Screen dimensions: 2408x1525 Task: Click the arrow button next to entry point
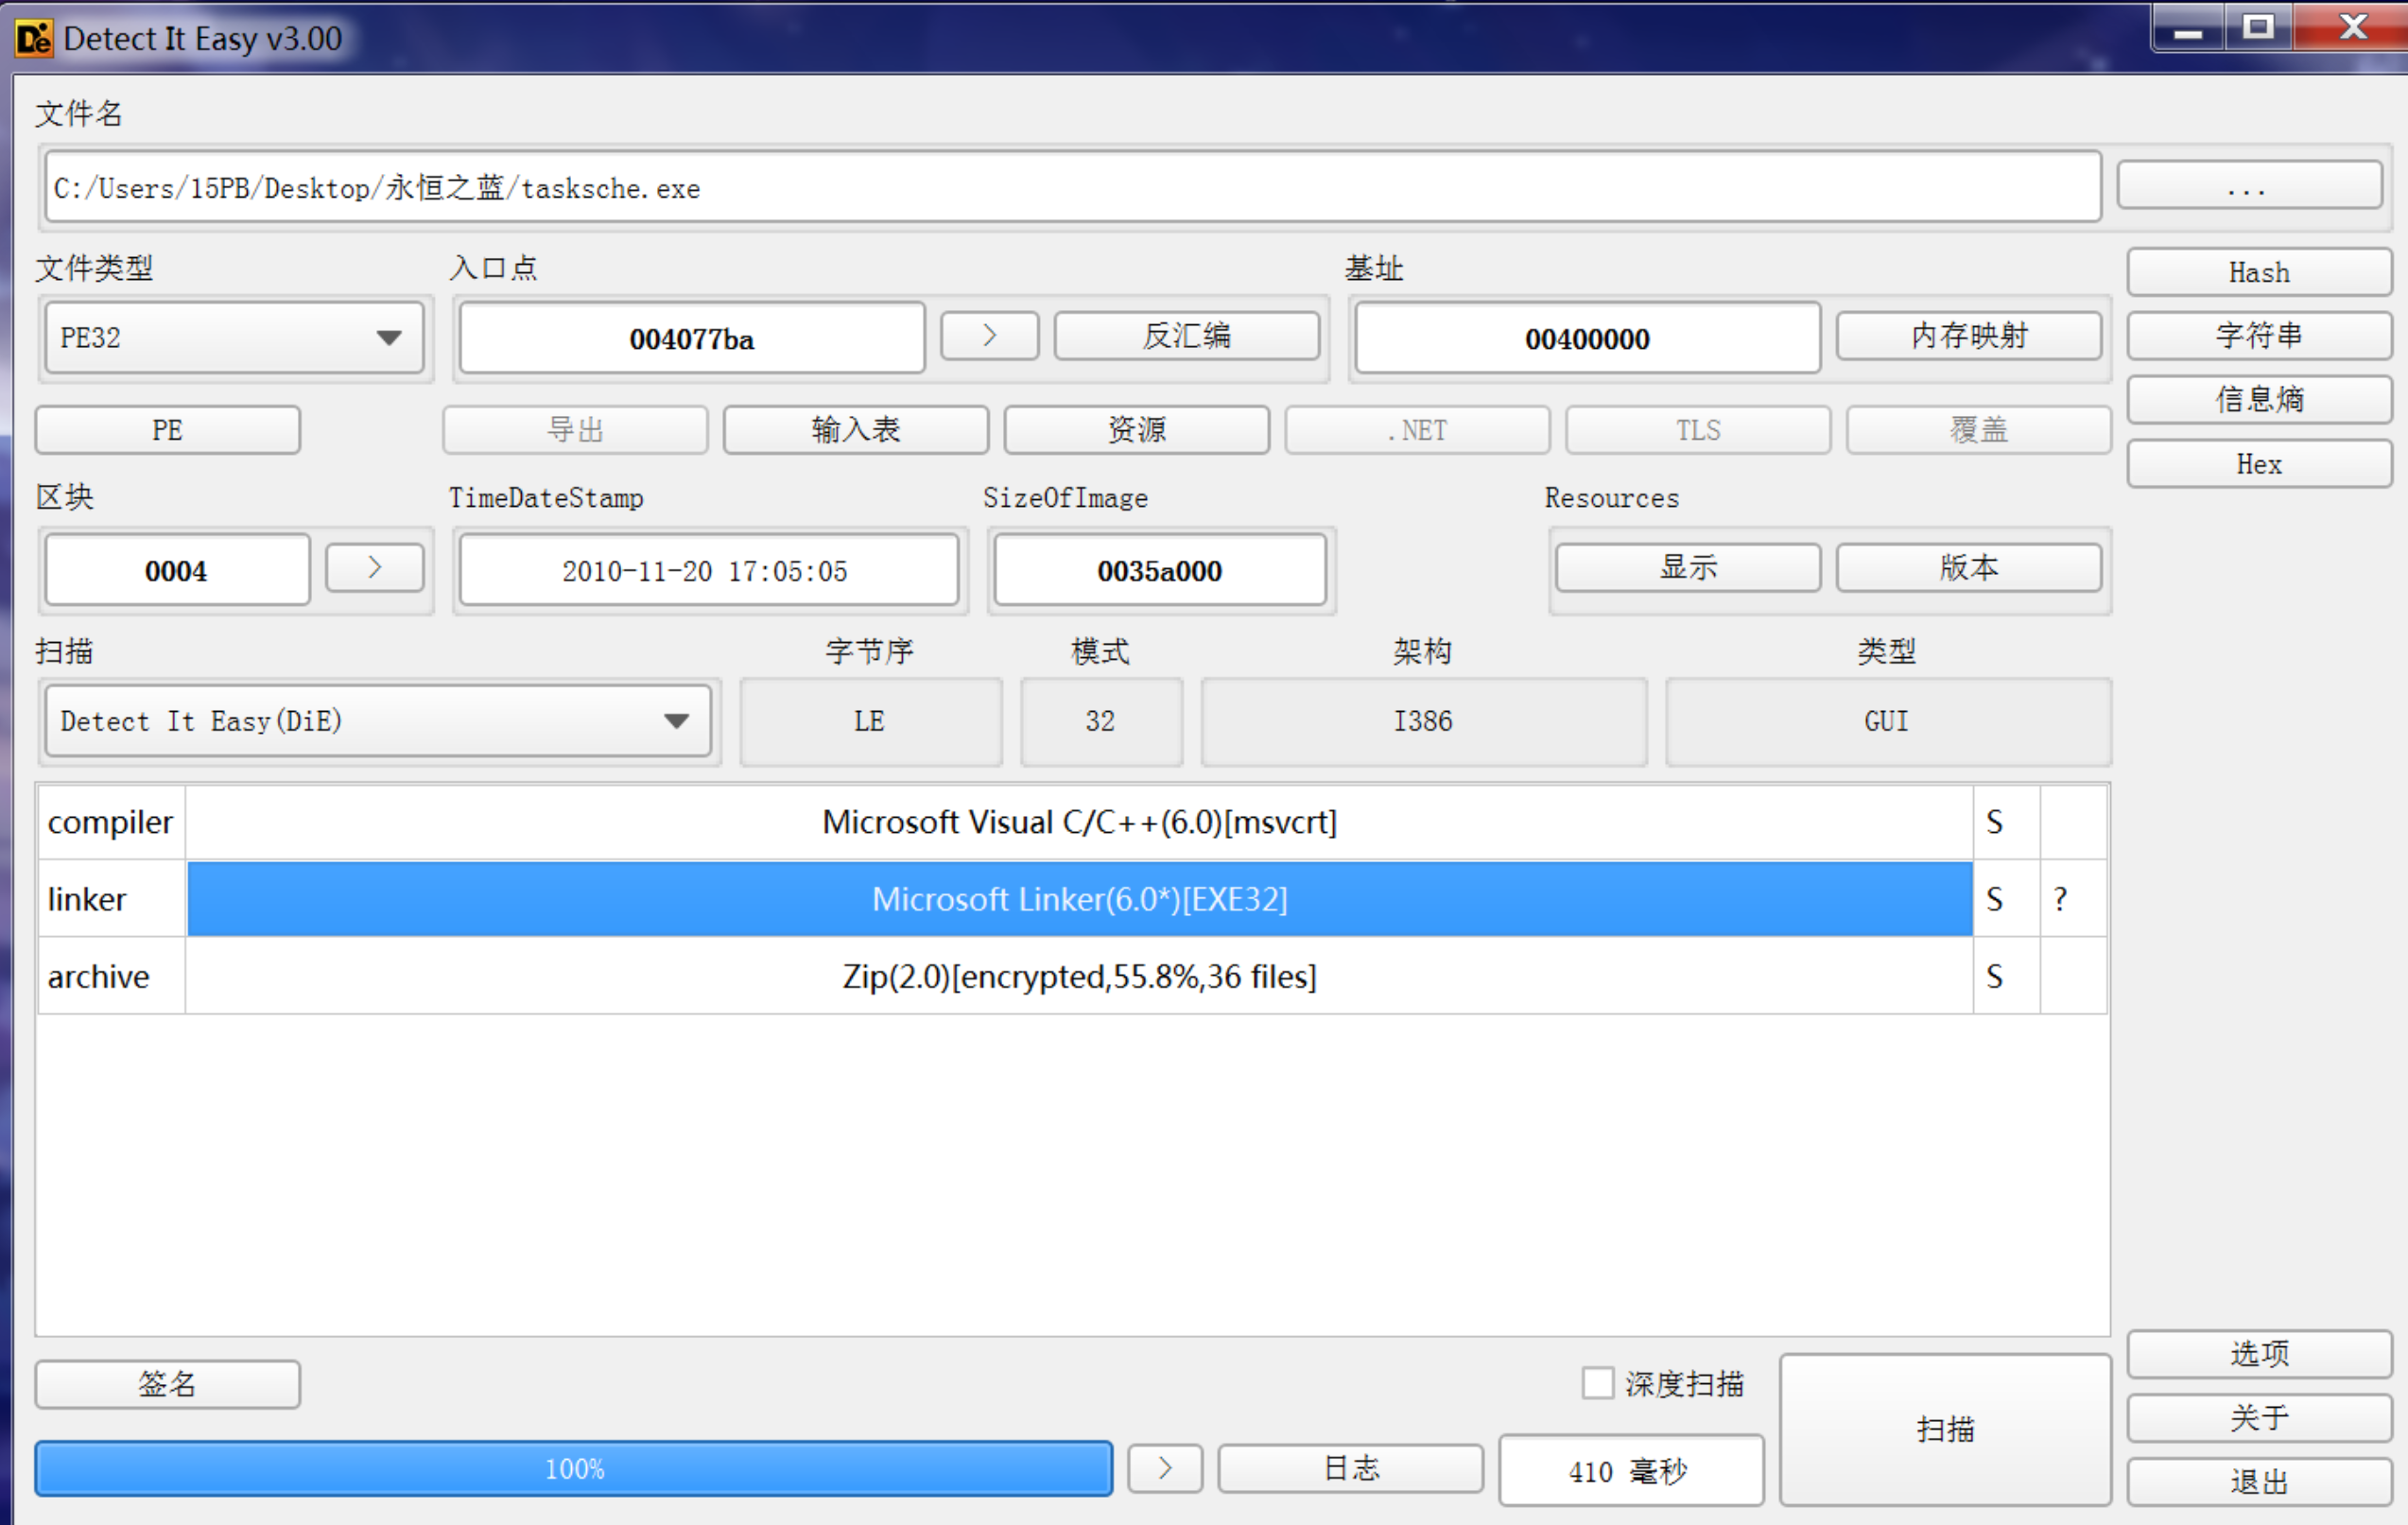(988, 336)
